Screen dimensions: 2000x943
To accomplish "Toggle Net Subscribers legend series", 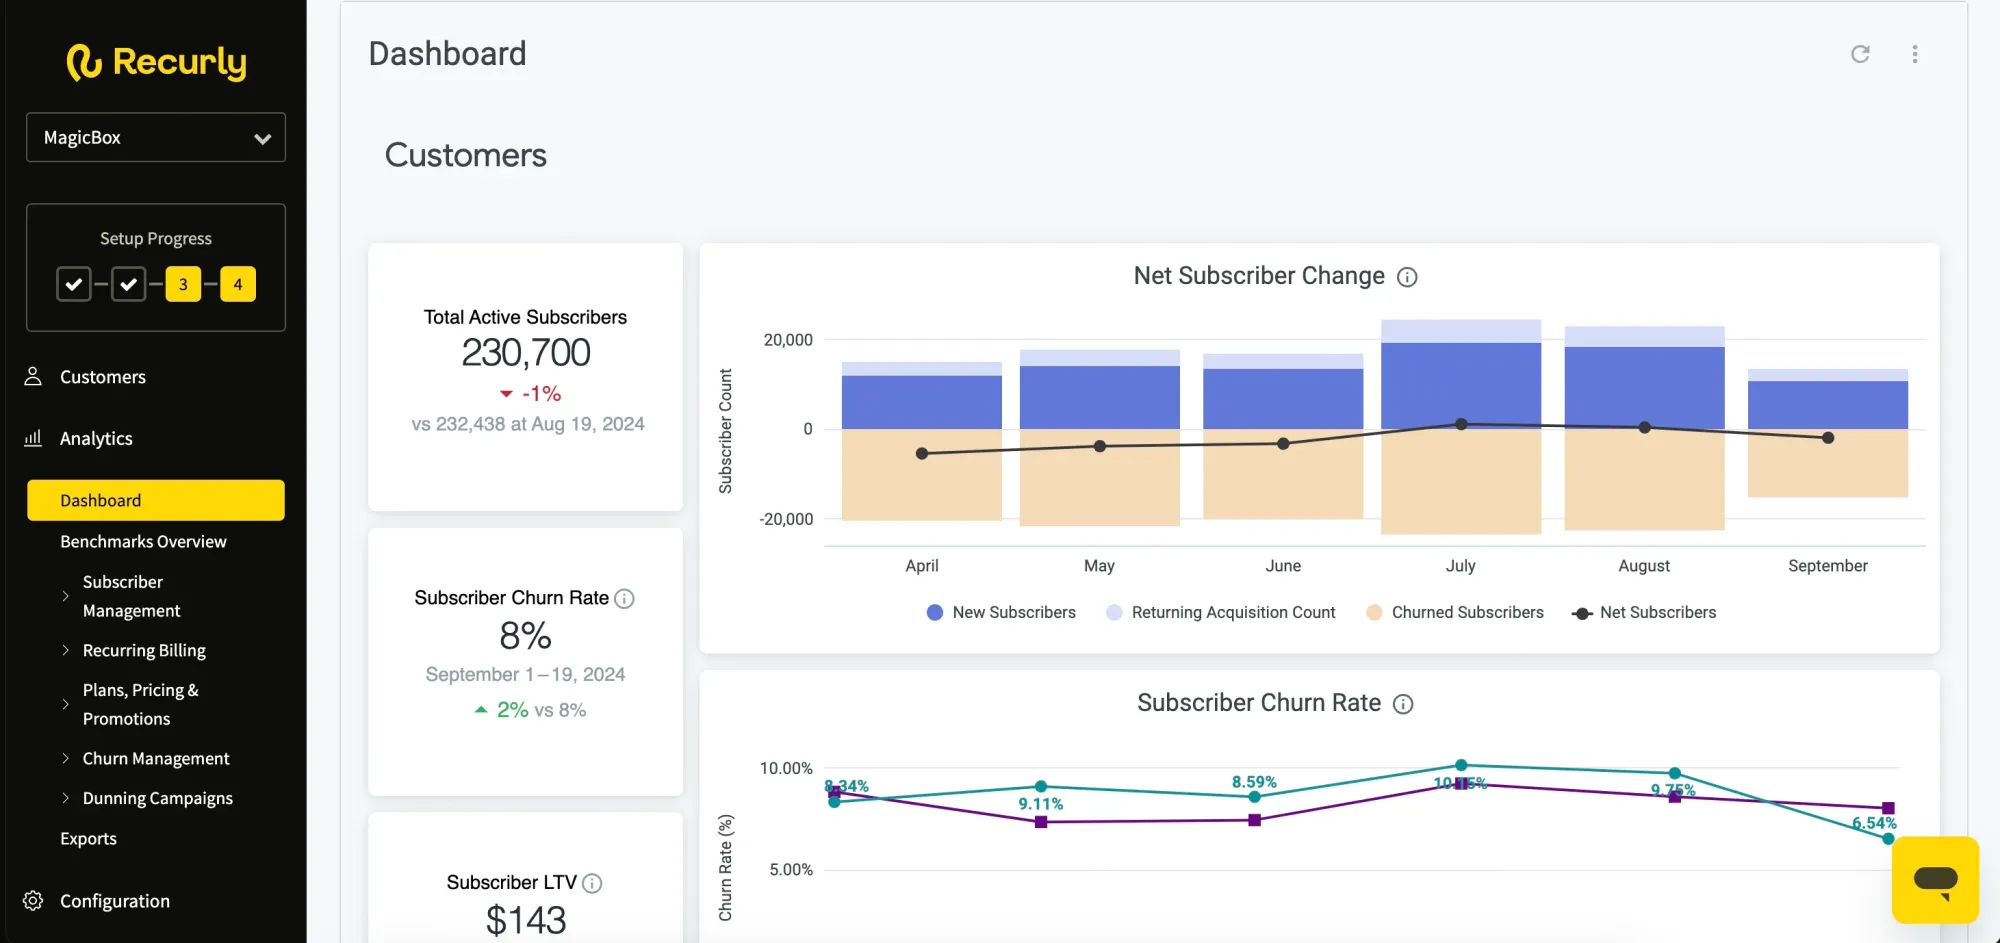I will [x=1644, y=612].
